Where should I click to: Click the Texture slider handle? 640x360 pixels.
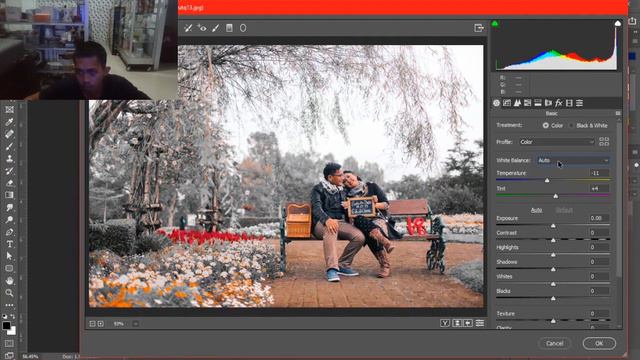pyautogui.click(x=553, y=321)
